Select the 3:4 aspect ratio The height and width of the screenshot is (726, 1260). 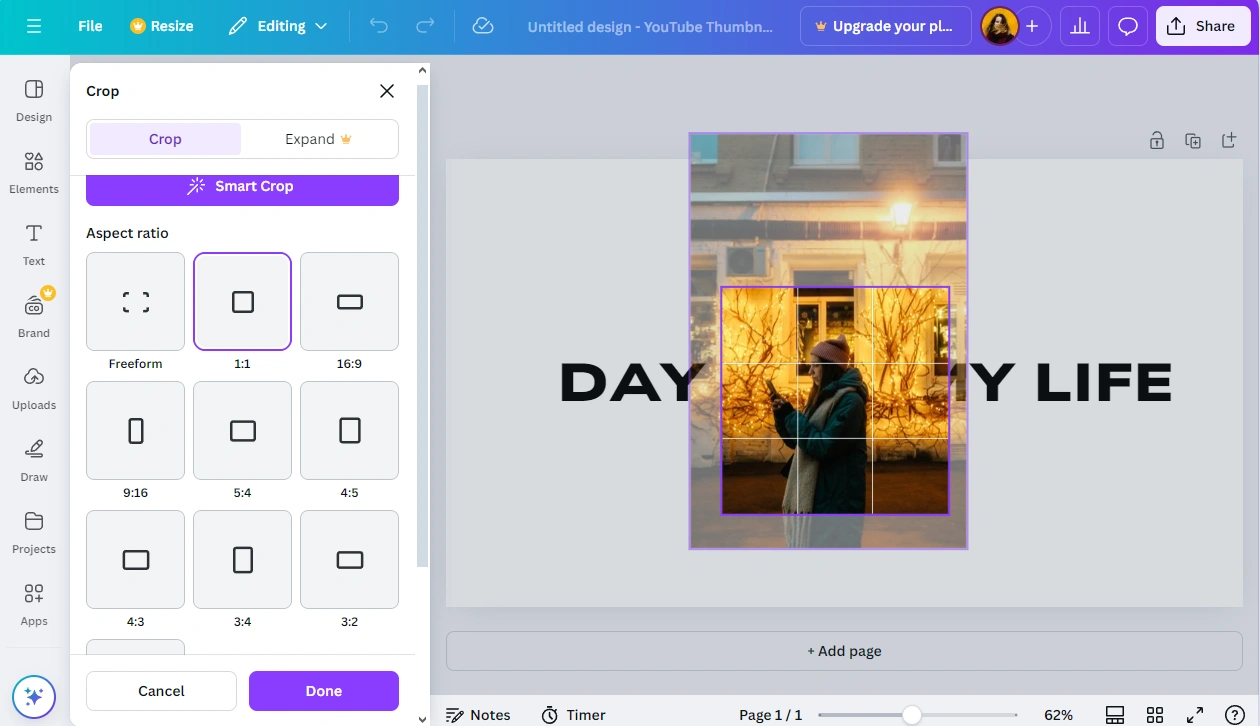pyautogui.click(x=242, y=559)
